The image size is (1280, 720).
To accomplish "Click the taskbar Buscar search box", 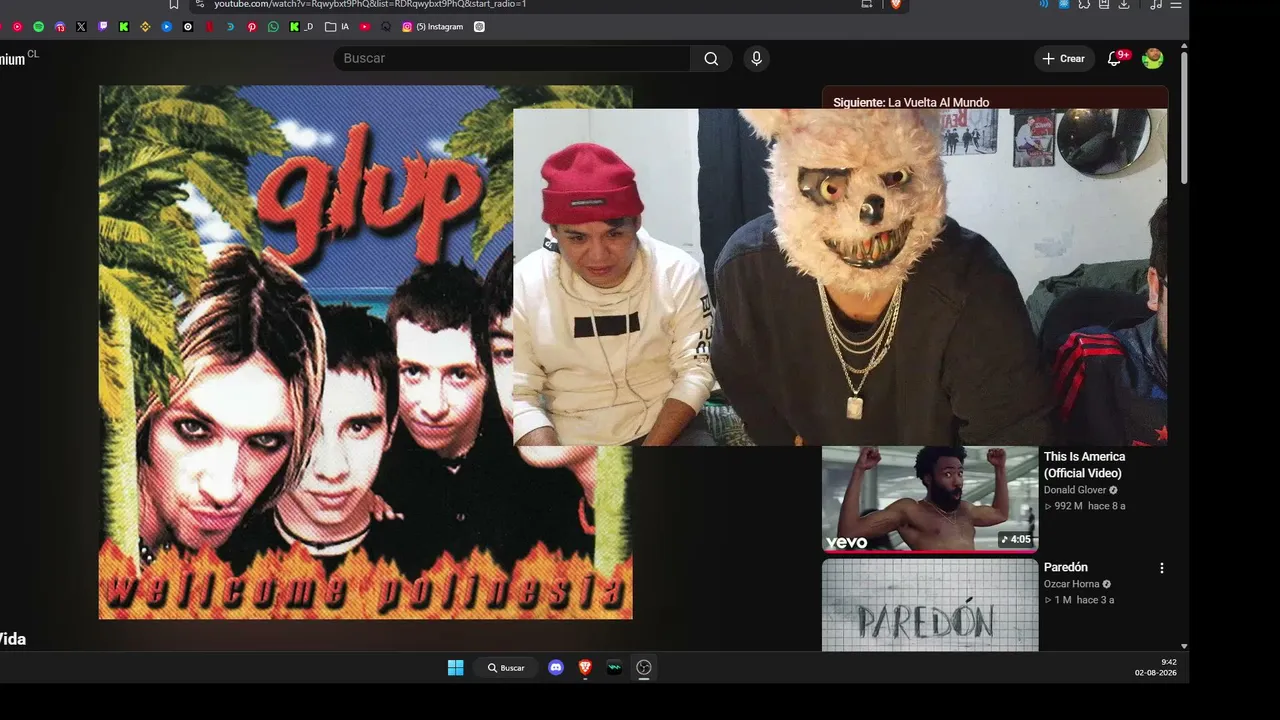I will click(x=506, y=668).
